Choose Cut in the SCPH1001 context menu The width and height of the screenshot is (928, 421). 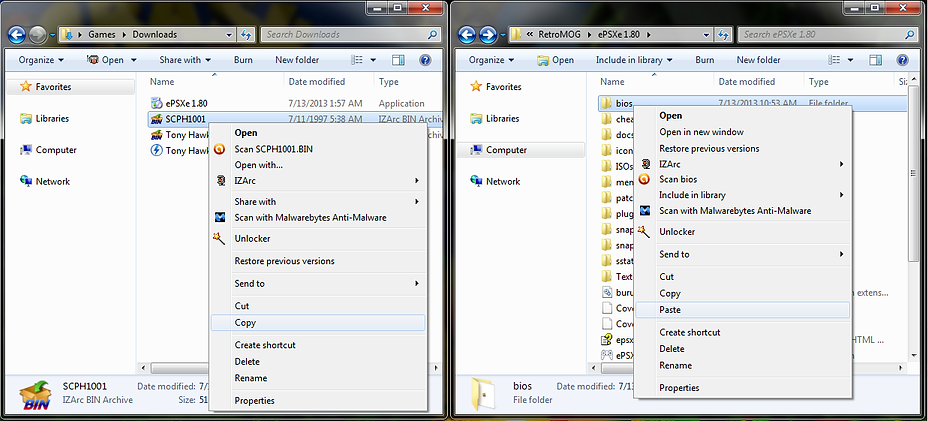318,306
